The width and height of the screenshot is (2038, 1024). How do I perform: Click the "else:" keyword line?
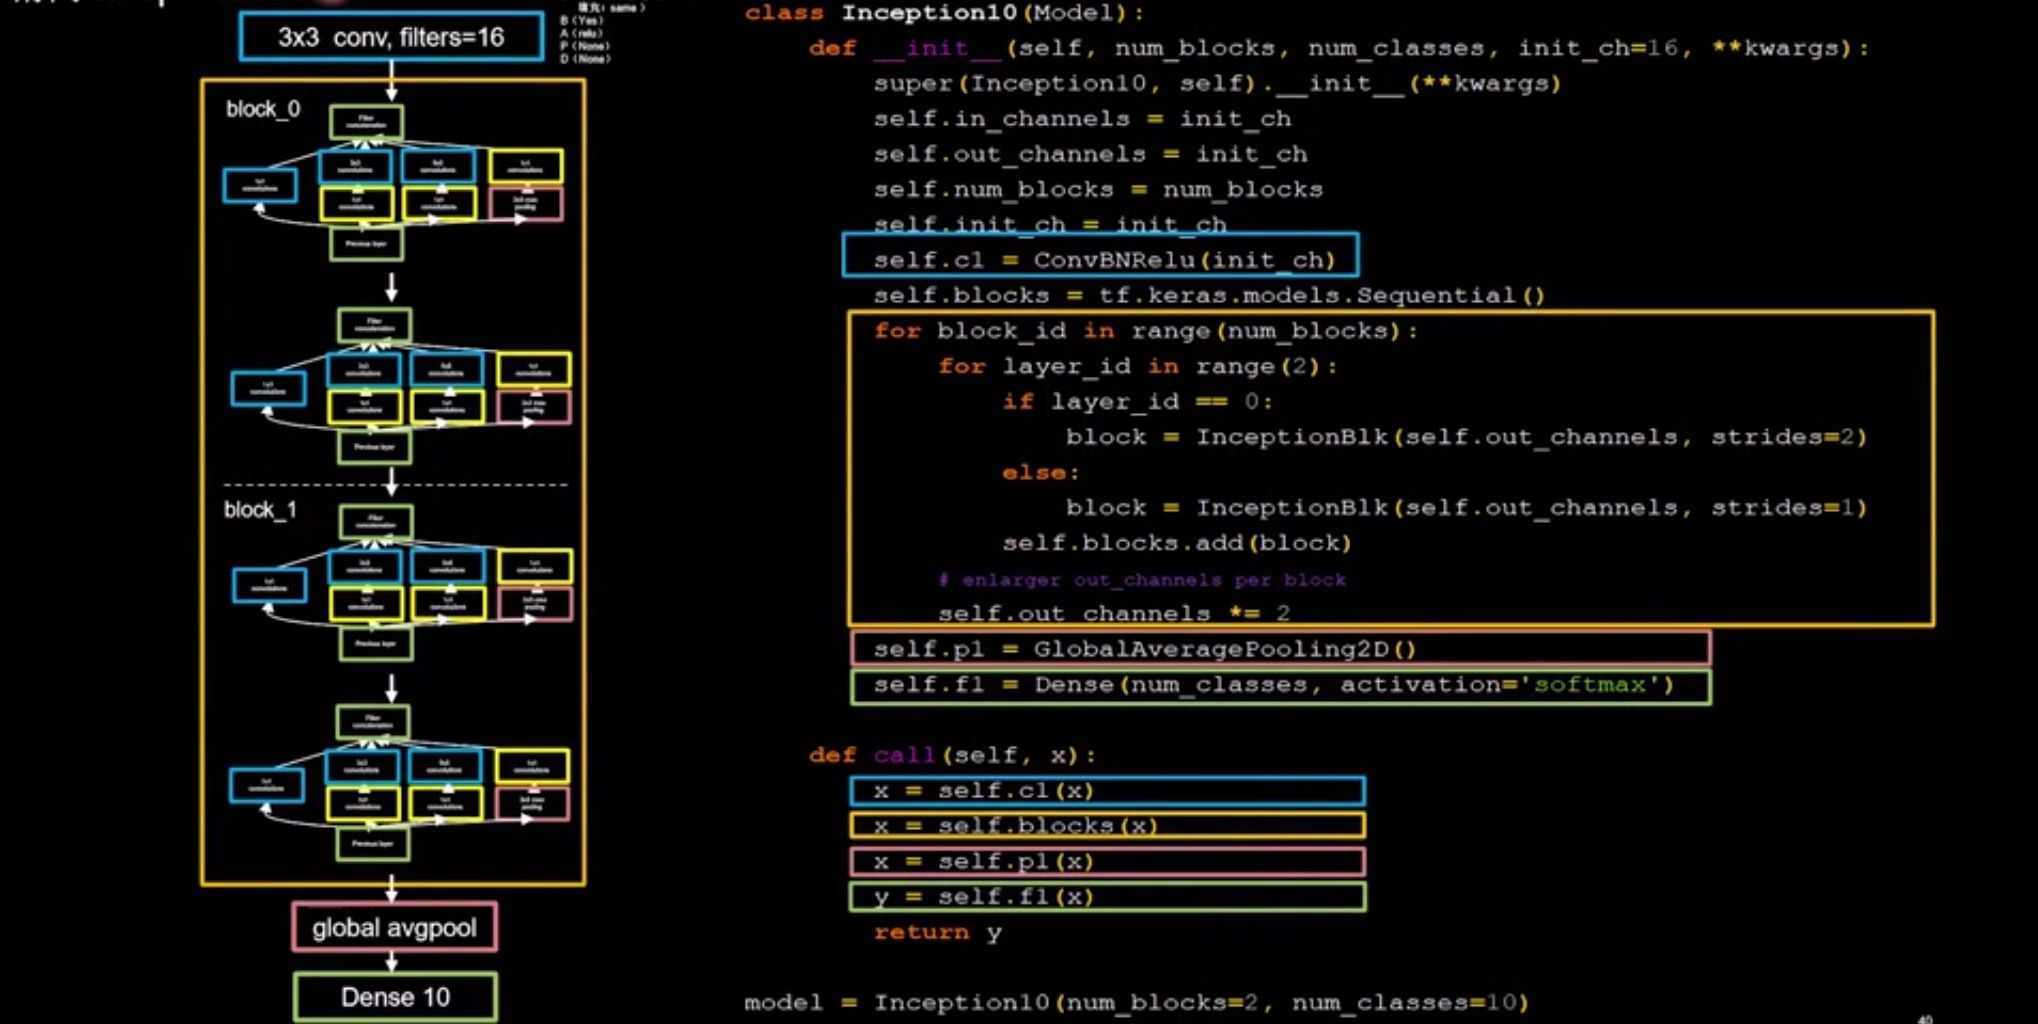pos(1041,472)
